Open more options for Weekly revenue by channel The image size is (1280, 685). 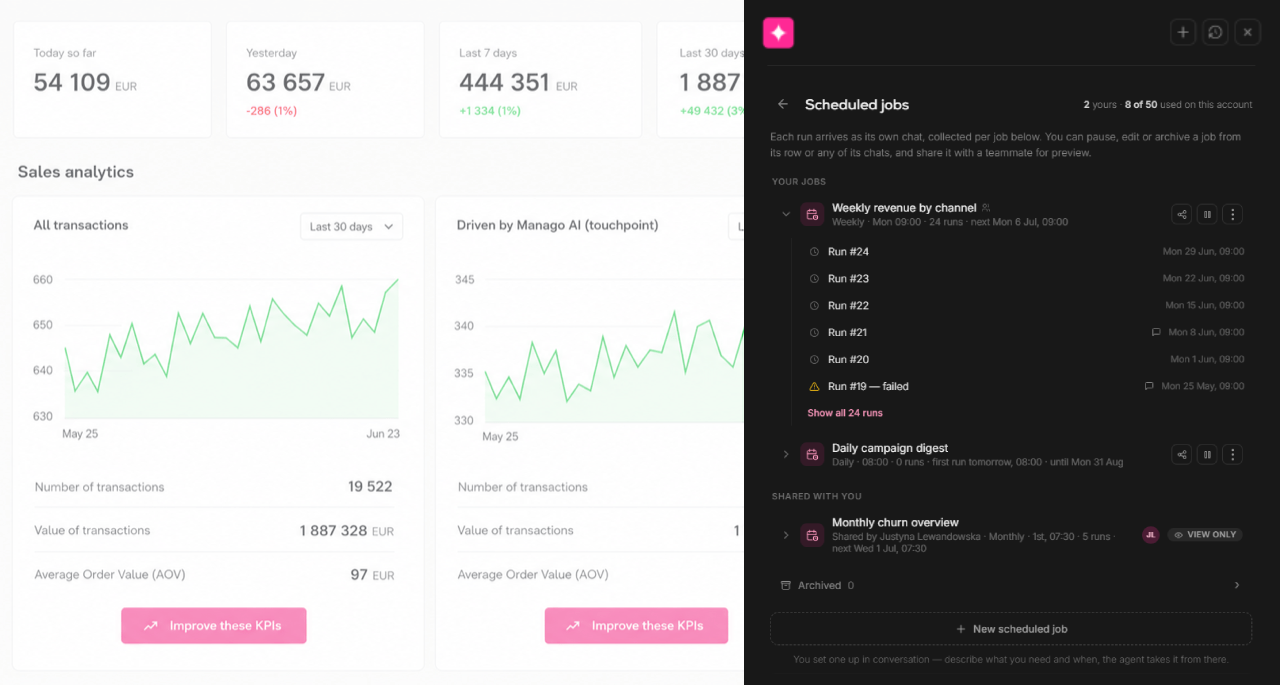pyautogui.click(x=1233, y=214)
